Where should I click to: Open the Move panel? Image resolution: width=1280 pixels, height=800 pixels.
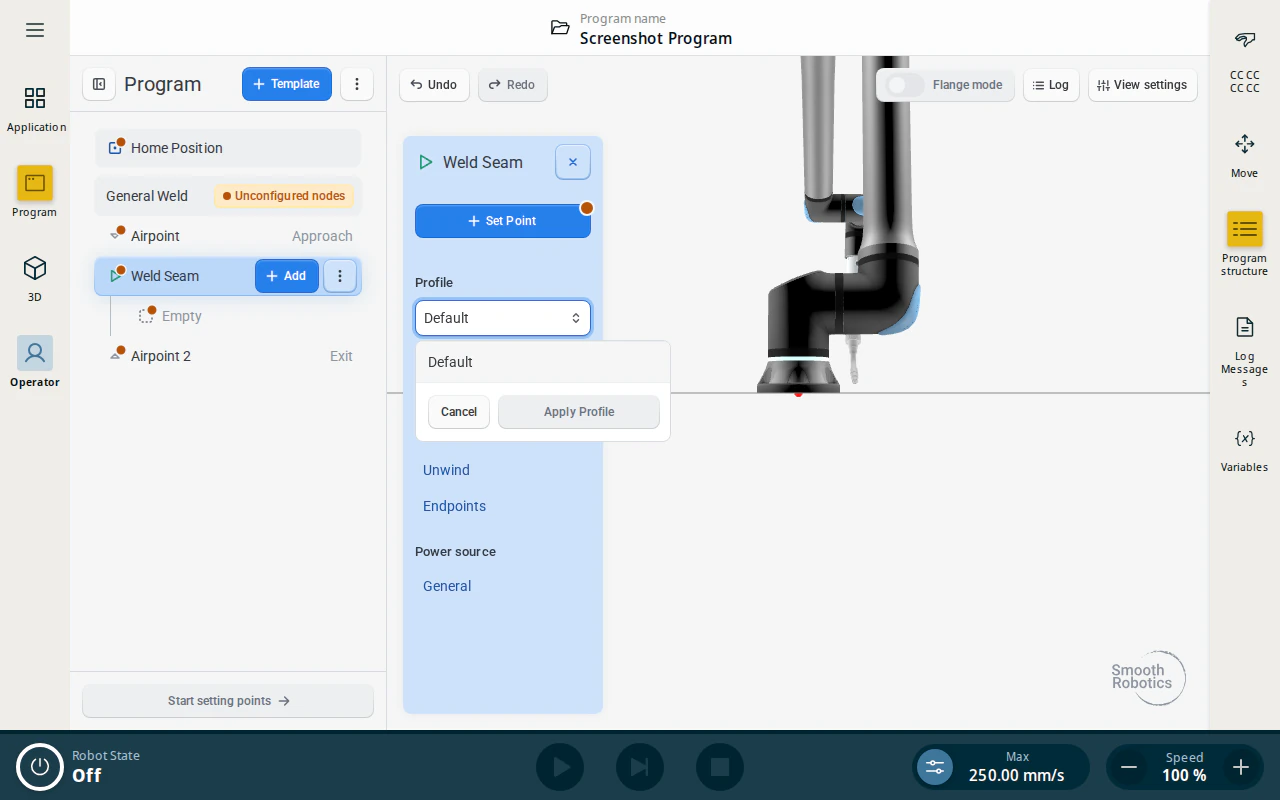click(1245, 155)
